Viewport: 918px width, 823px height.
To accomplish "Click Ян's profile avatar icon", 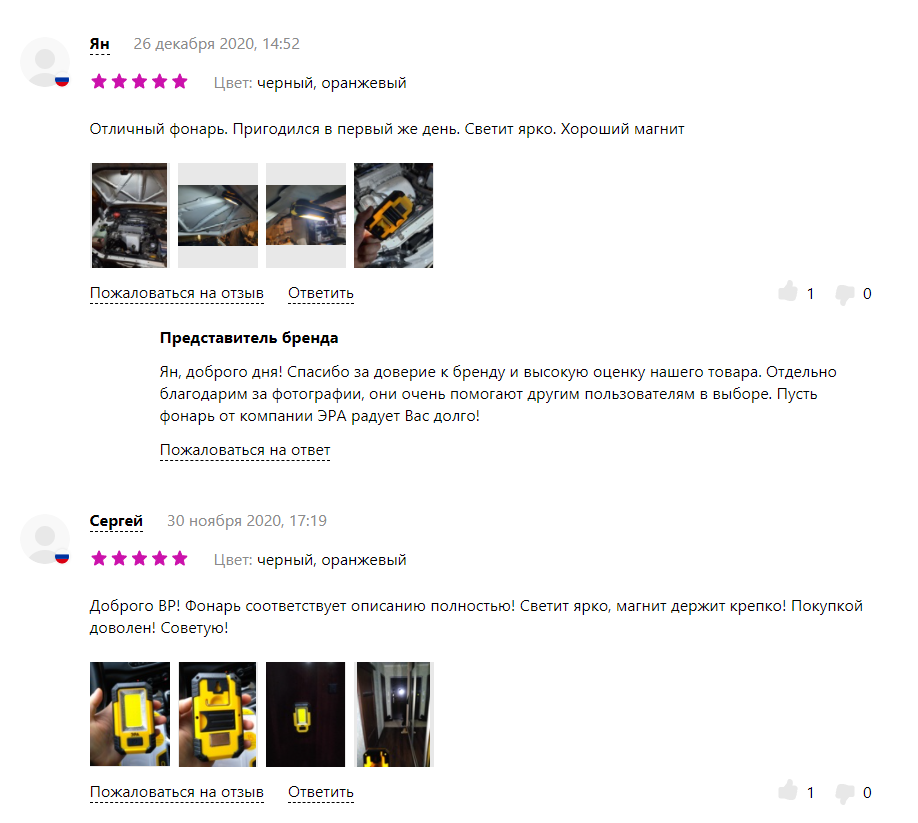I will point(45,62).
